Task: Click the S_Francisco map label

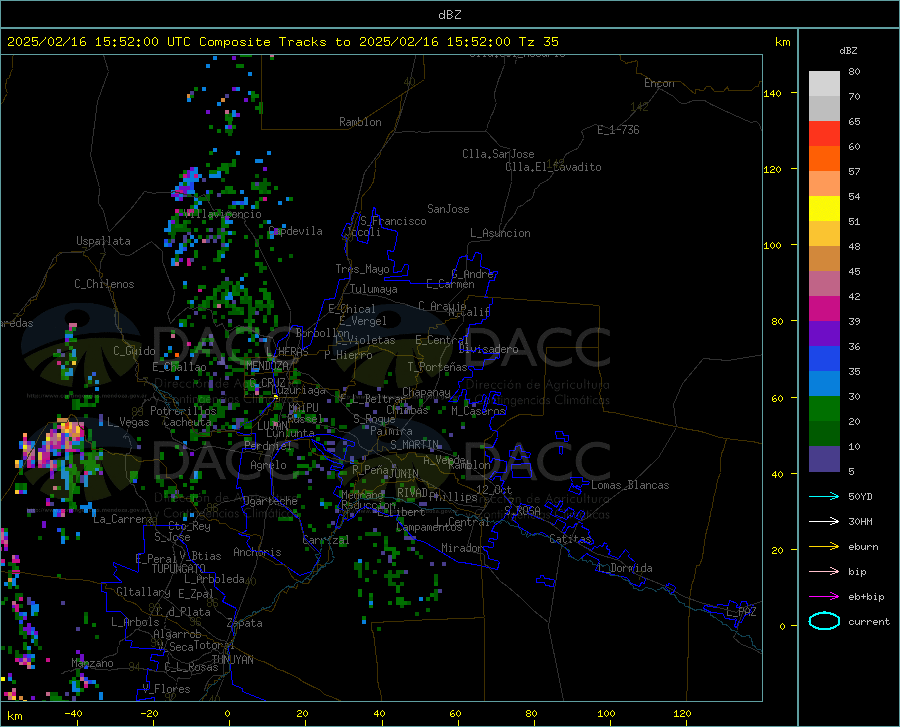Action: coord(393,221)
